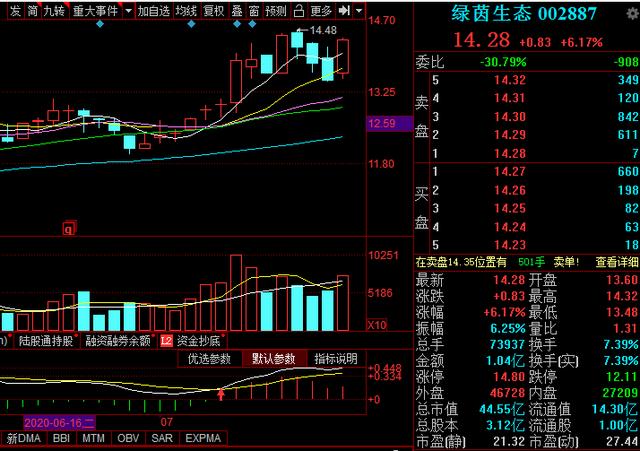Select the 新DMA indicator tab
Viewport: 640px width, 451px height.
pyautogui.click(x=24, y=438)
